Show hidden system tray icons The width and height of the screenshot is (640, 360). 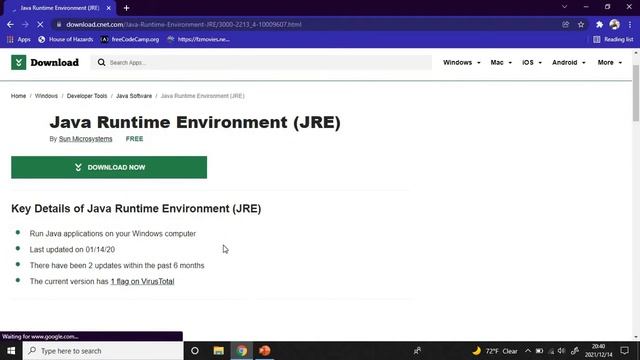click(x=528, y=351)
